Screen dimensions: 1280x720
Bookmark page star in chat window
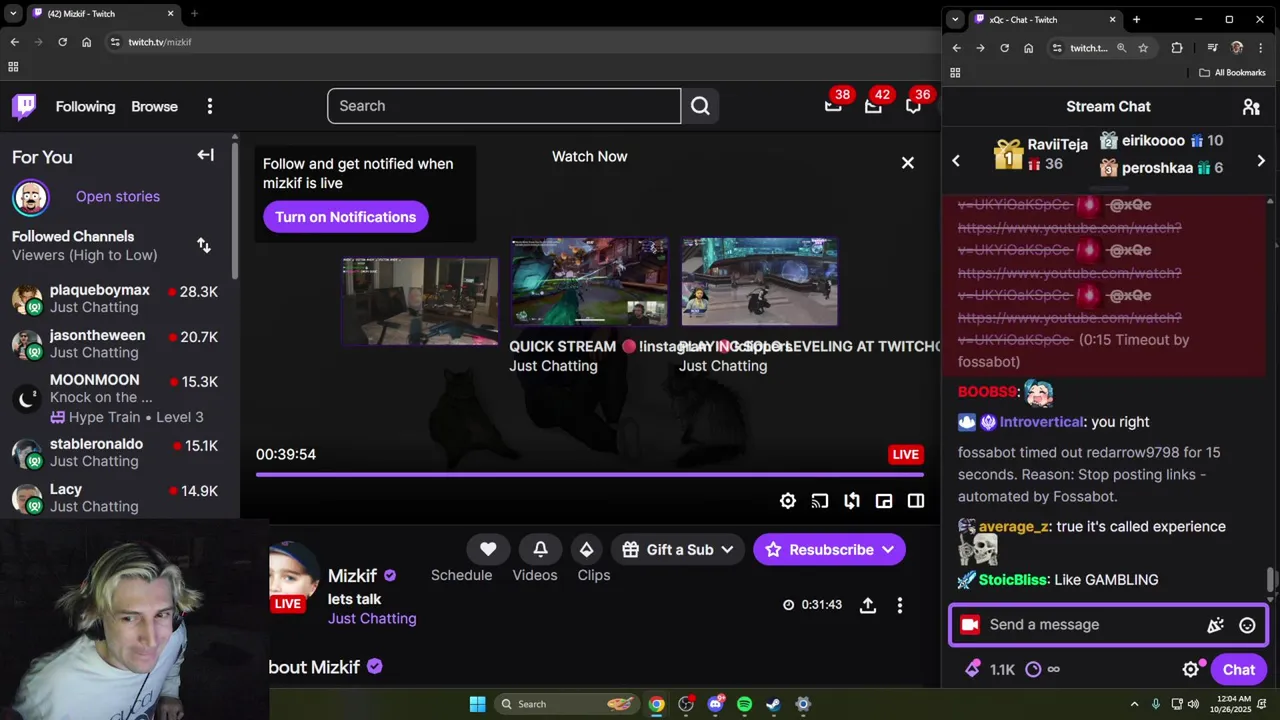coord(1143,48)
